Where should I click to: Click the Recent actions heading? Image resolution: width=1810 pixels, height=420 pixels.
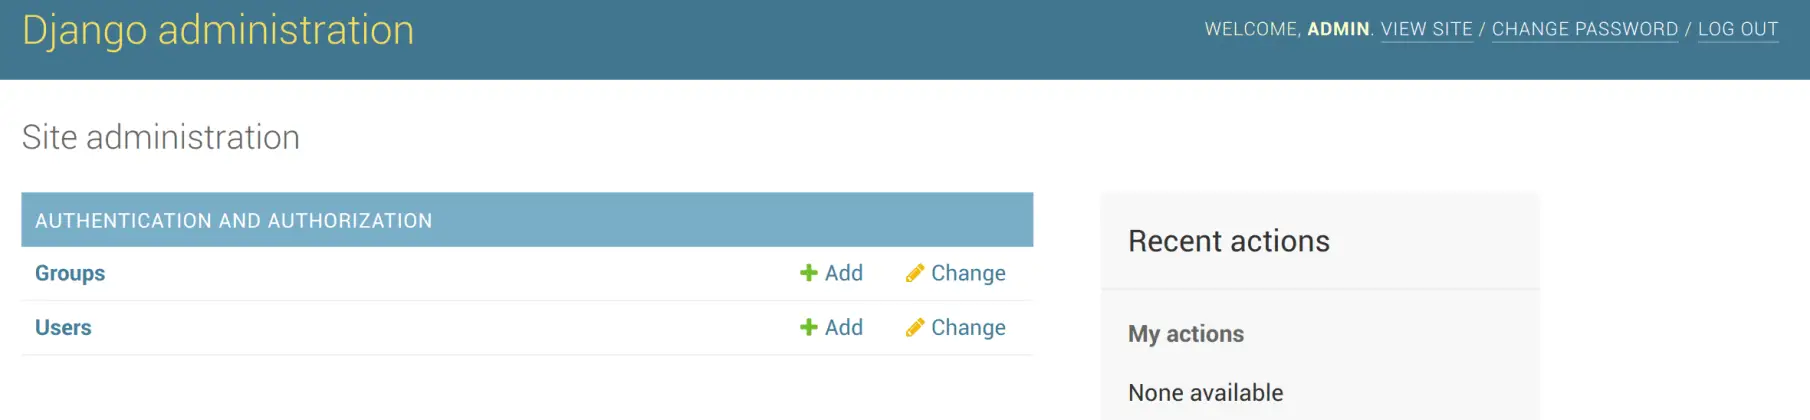1228,241
